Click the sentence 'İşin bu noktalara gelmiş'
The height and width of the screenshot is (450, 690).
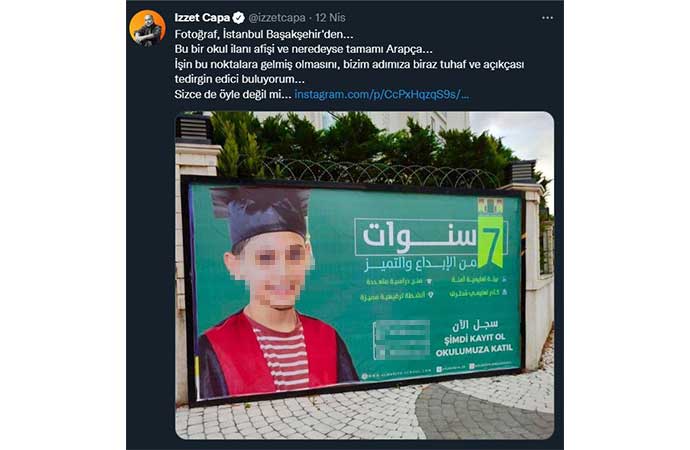[349, 65]
